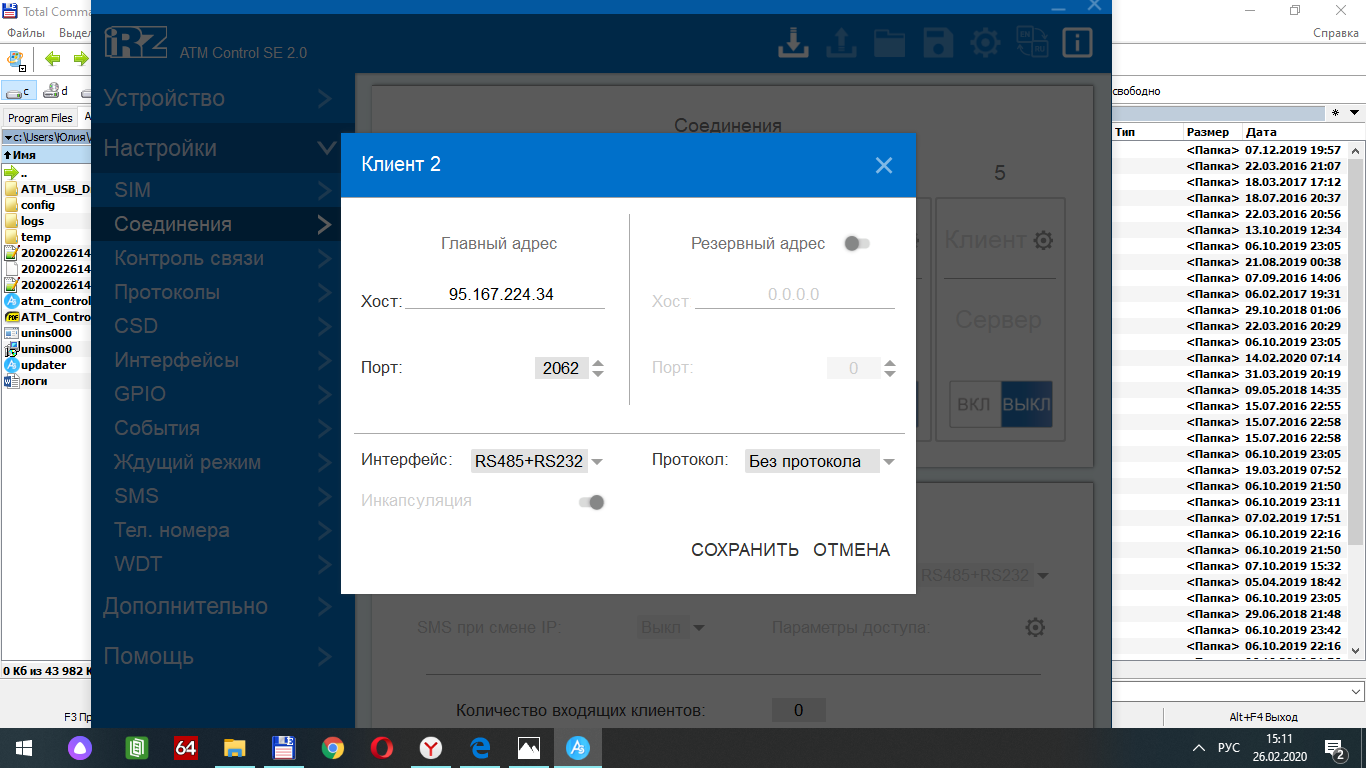Open Параметры доступа gear icon
The image size is (1366, 768).
pos(1035,628)
